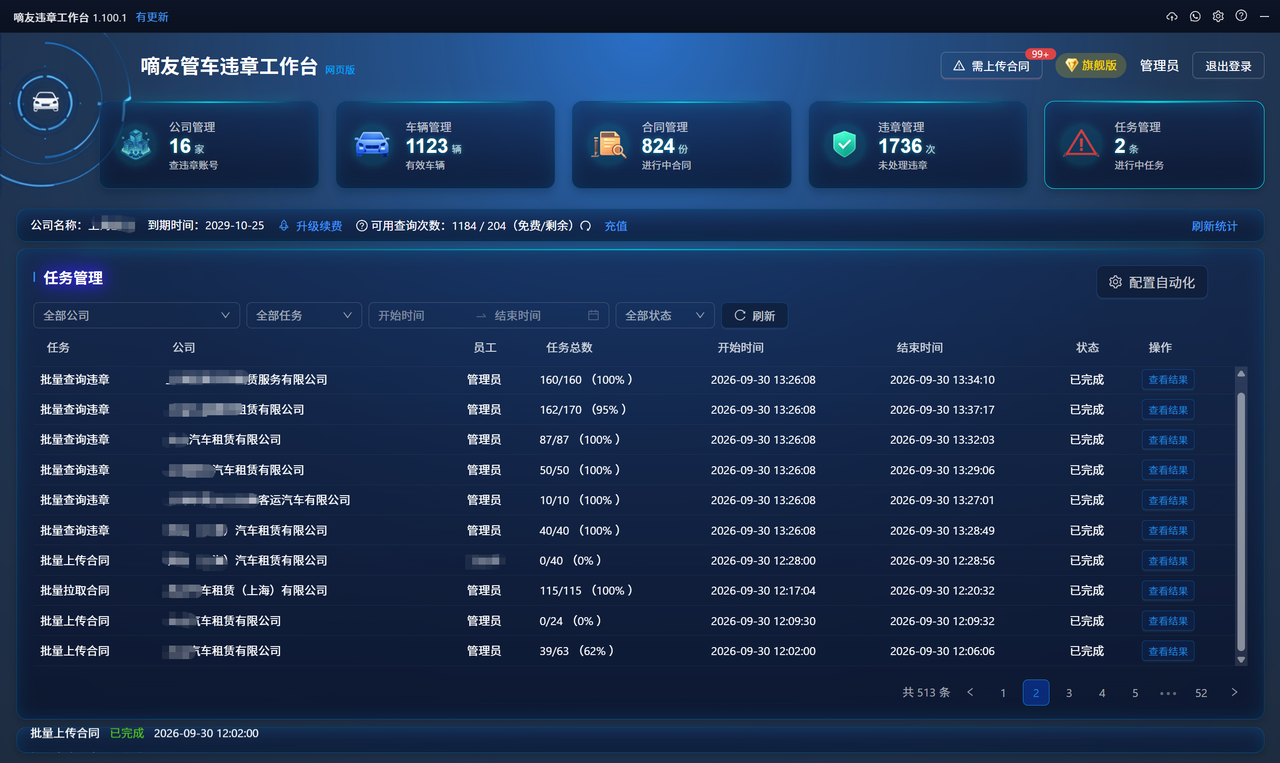This screenshot has width=1280, height=763.
Task: Click the 配置自动化 button
Action: (1152, 282)
